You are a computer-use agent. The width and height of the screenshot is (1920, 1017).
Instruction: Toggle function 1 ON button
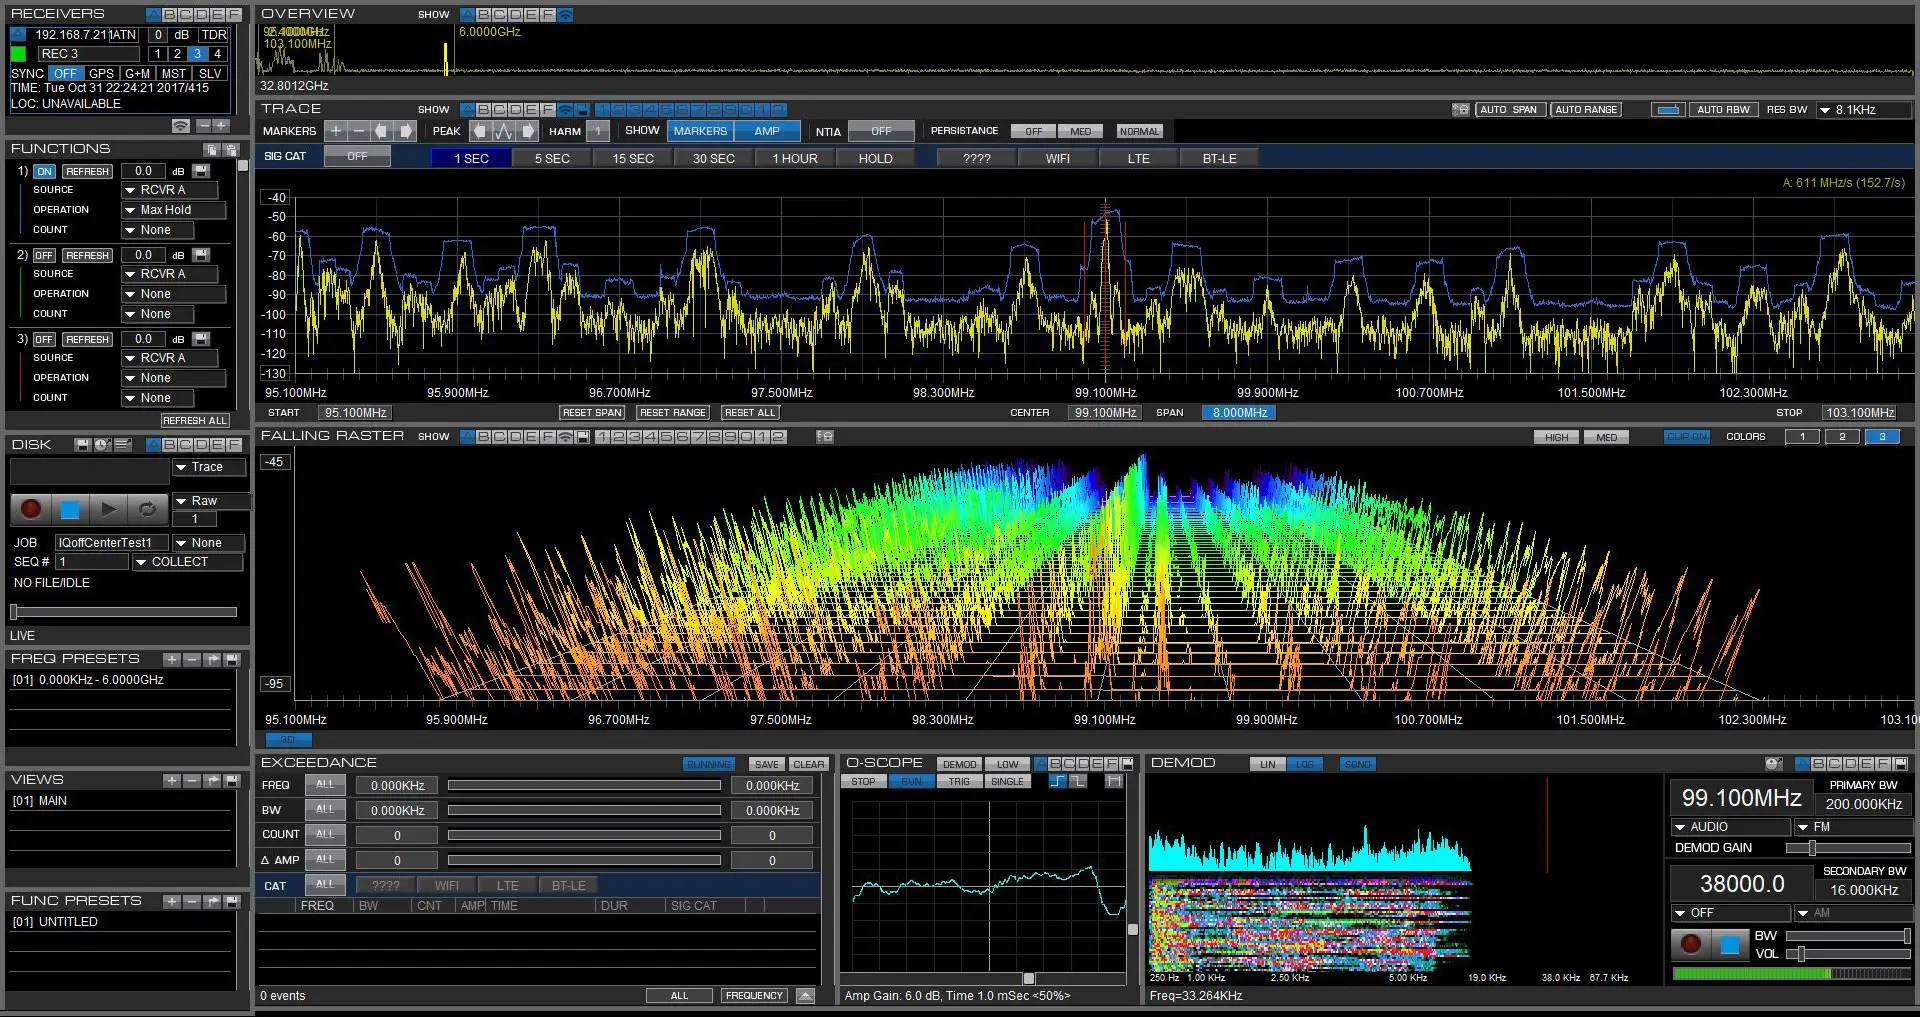tap(44, 172)
